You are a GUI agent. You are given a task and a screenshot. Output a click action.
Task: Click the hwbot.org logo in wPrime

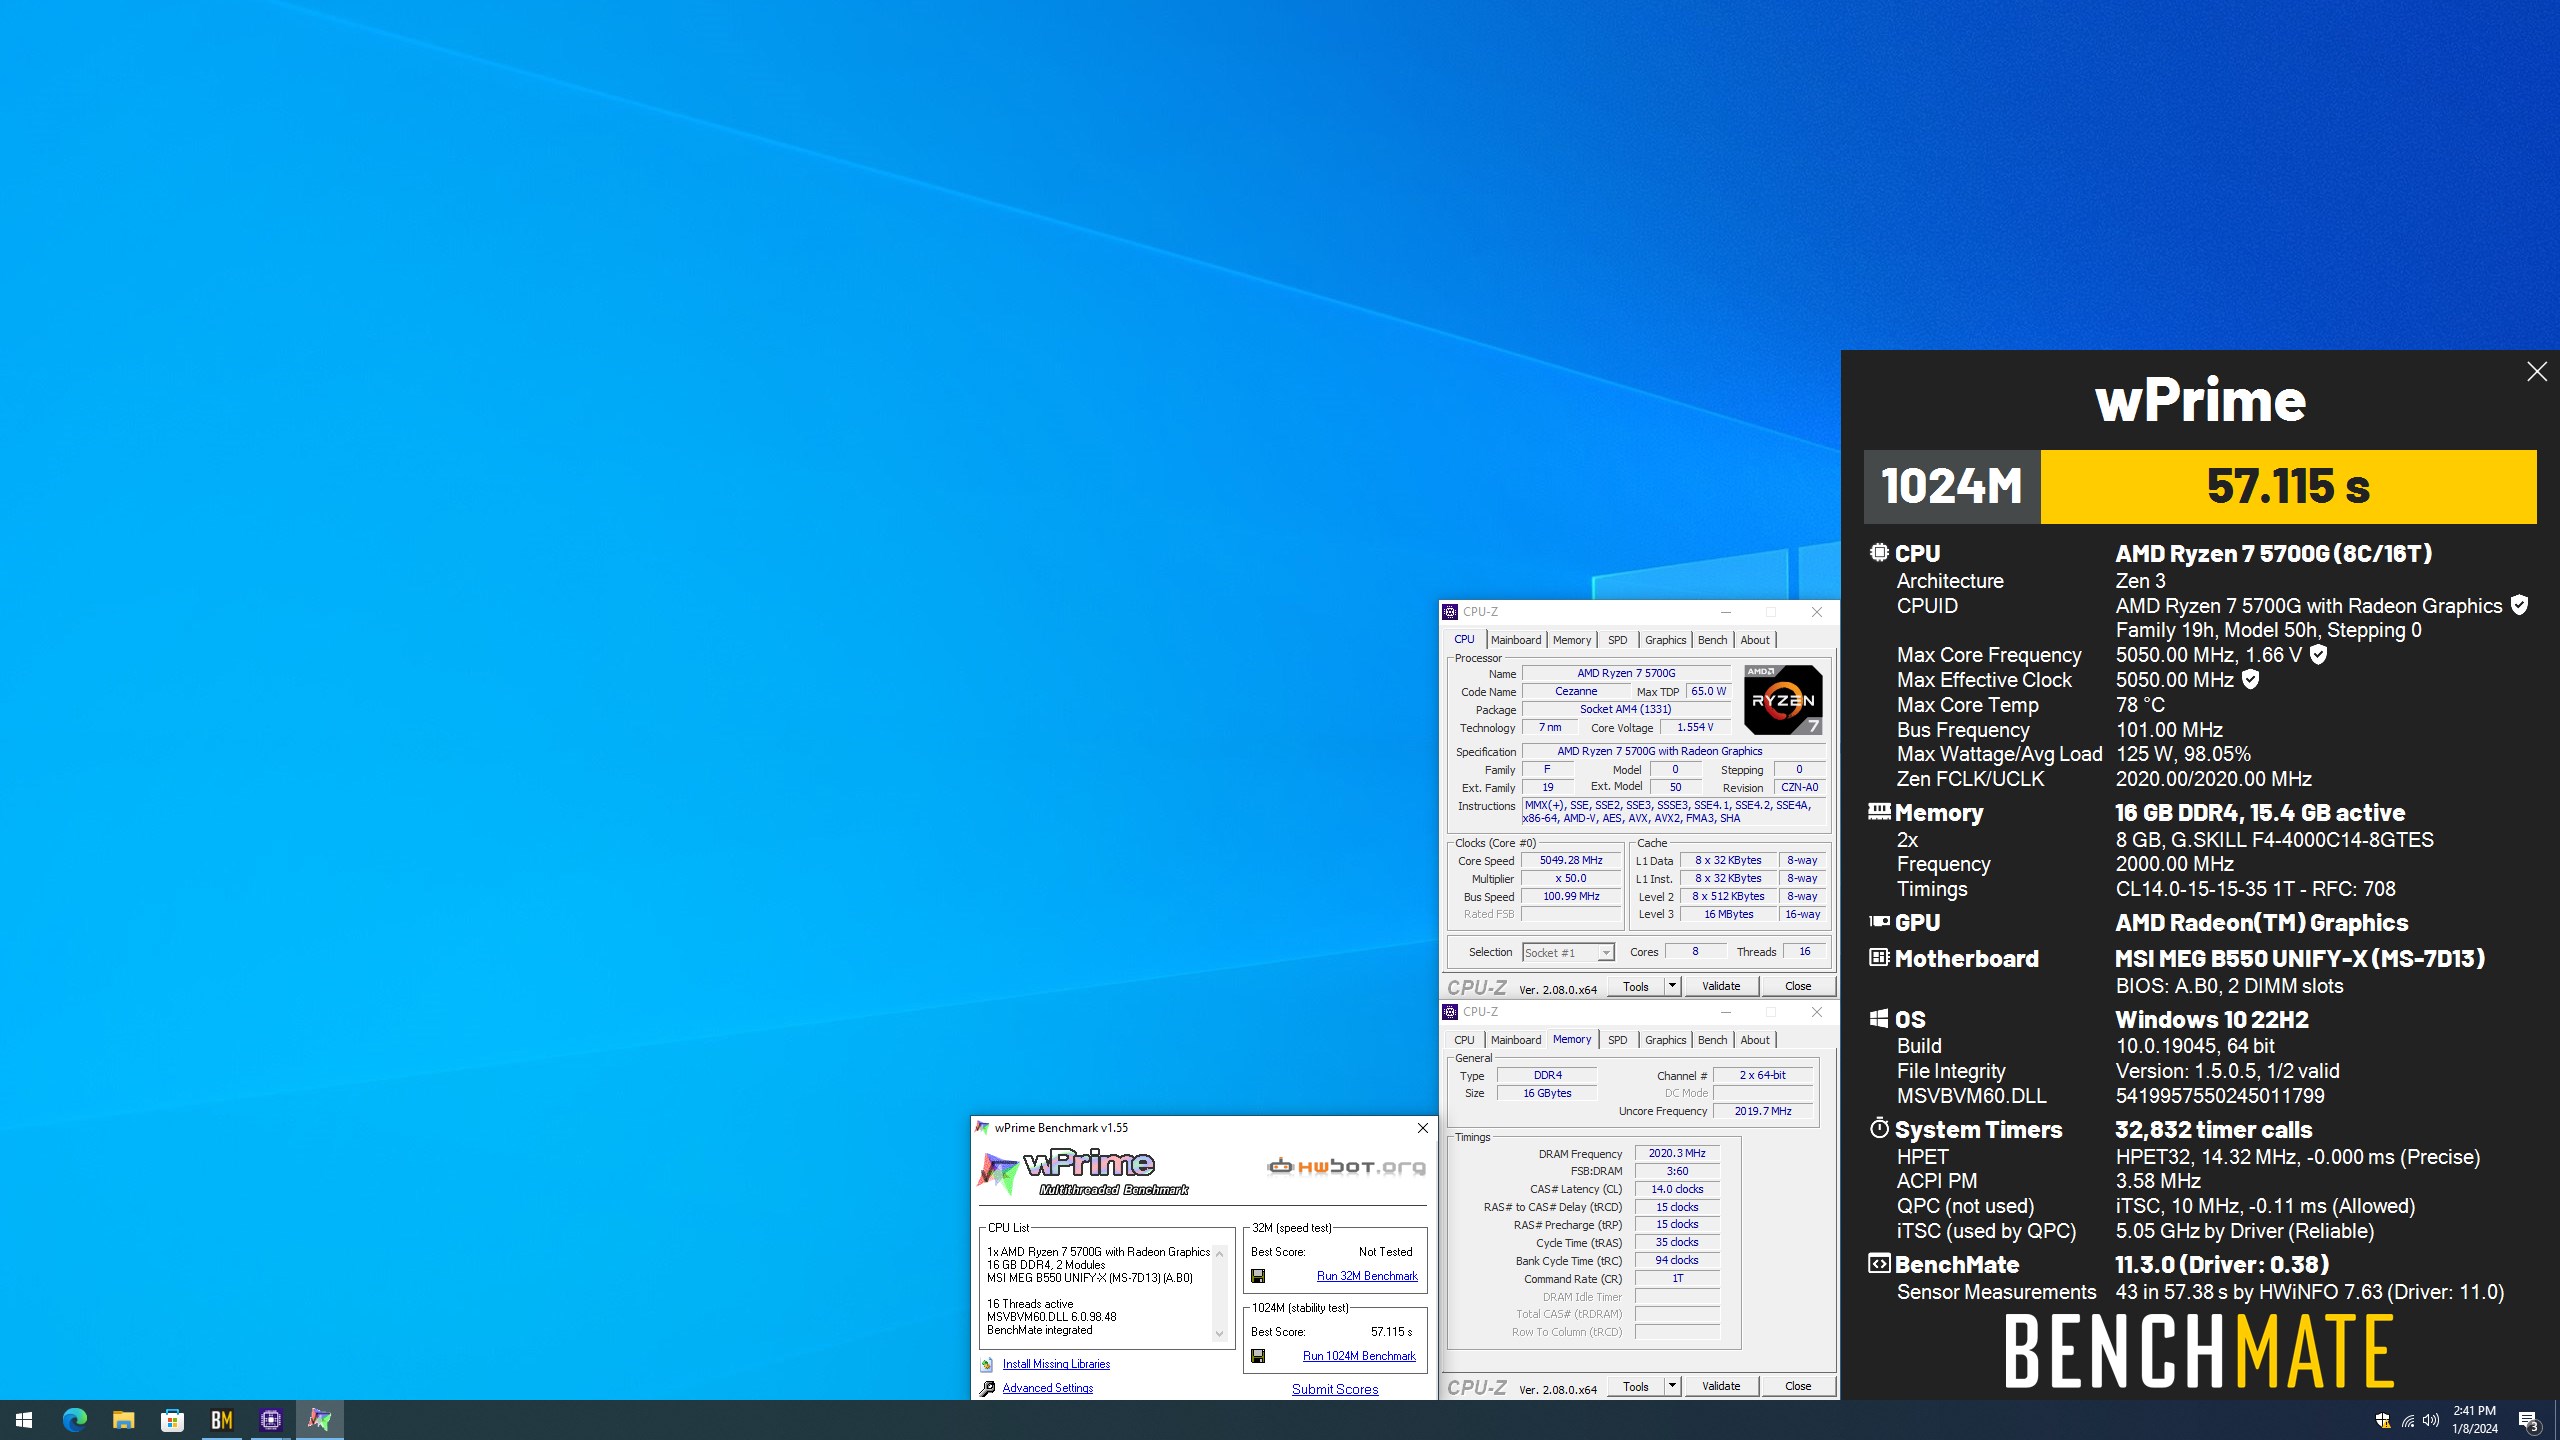[1346, 1166]
